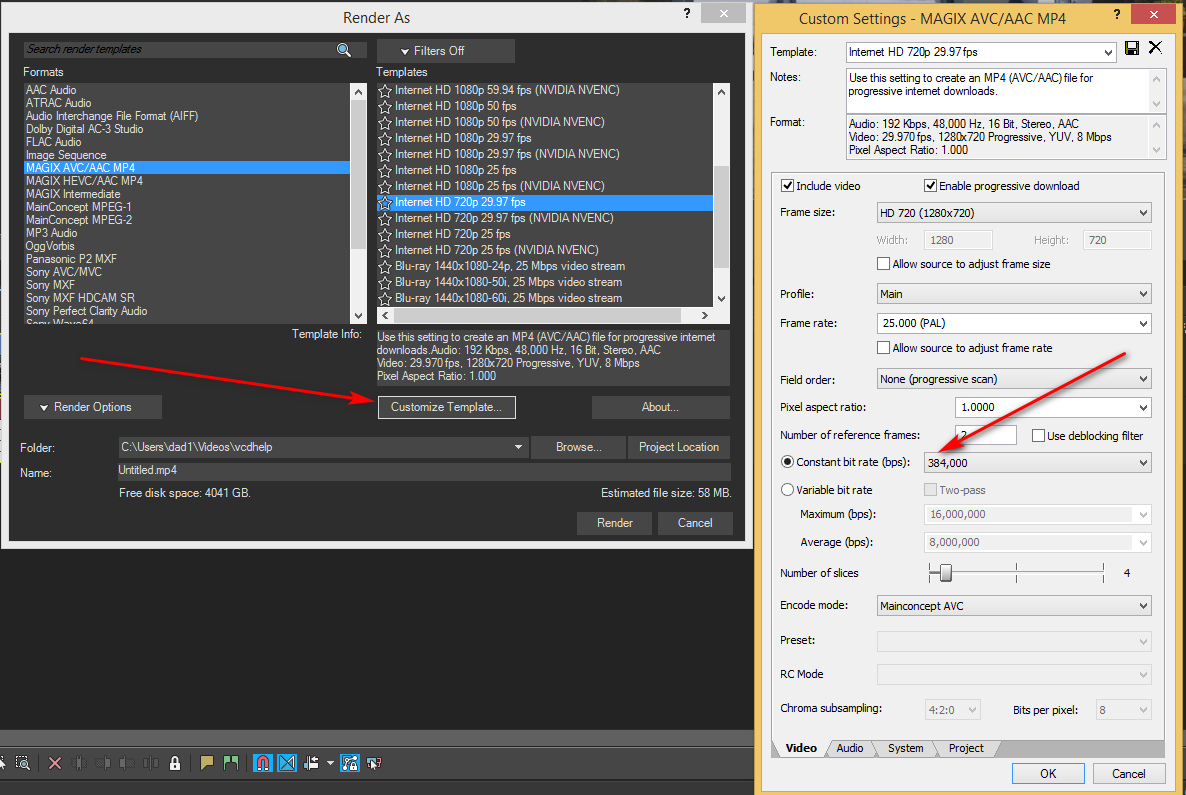Screen dimensions: 1186x795
Task: Toggle the Auto Ripple toolbar icon
Action: click(x=311, y=763)
